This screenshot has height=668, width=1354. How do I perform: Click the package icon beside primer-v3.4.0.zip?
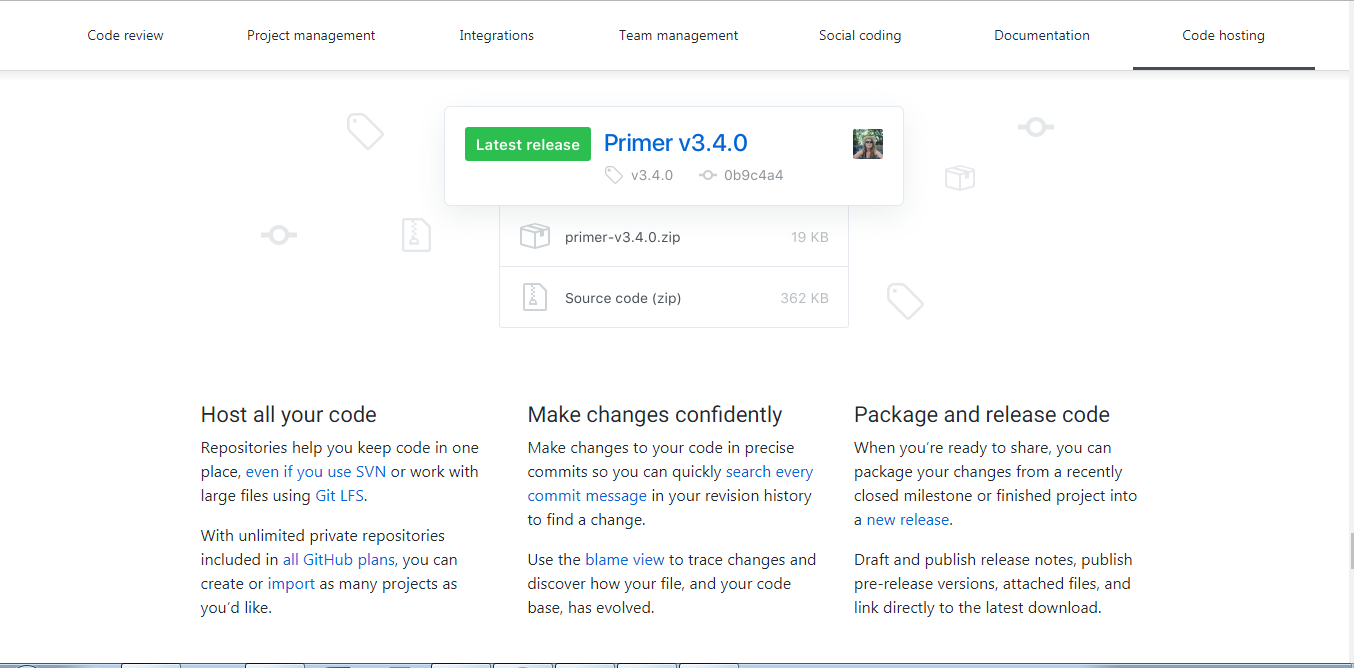[x=535, y=237]
